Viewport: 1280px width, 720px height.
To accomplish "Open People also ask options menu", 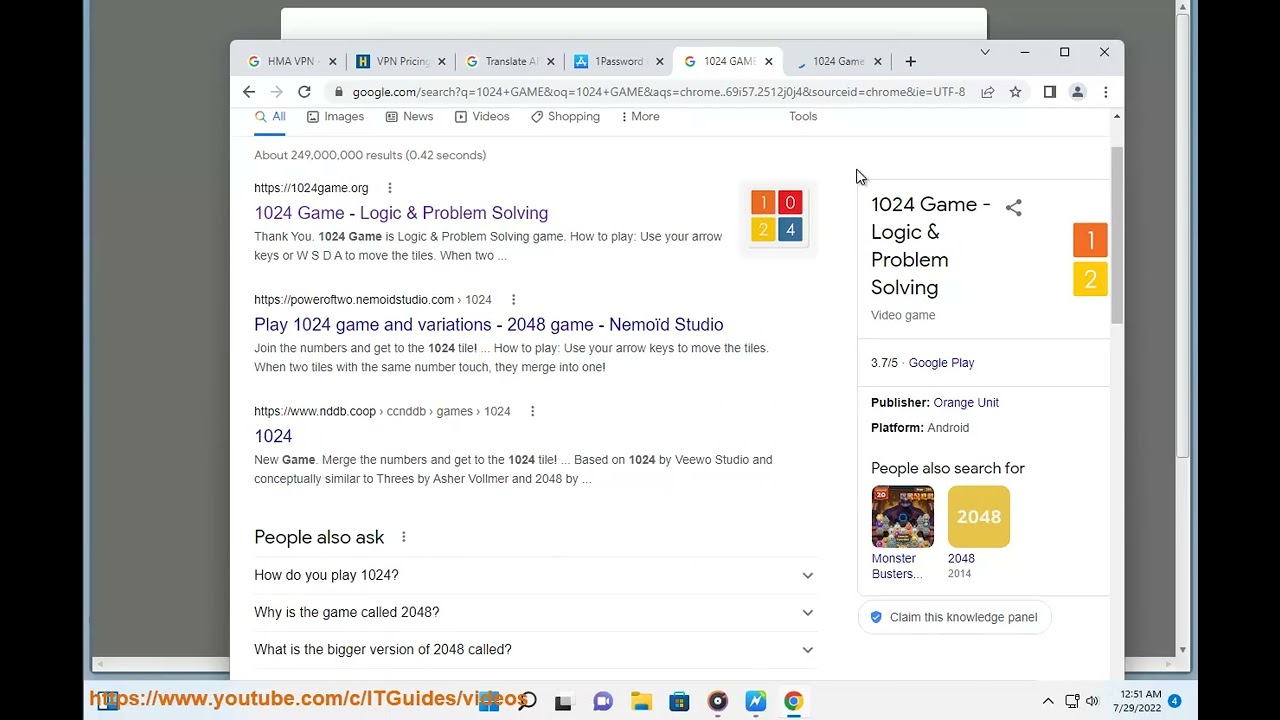I will tap(404, 538).
